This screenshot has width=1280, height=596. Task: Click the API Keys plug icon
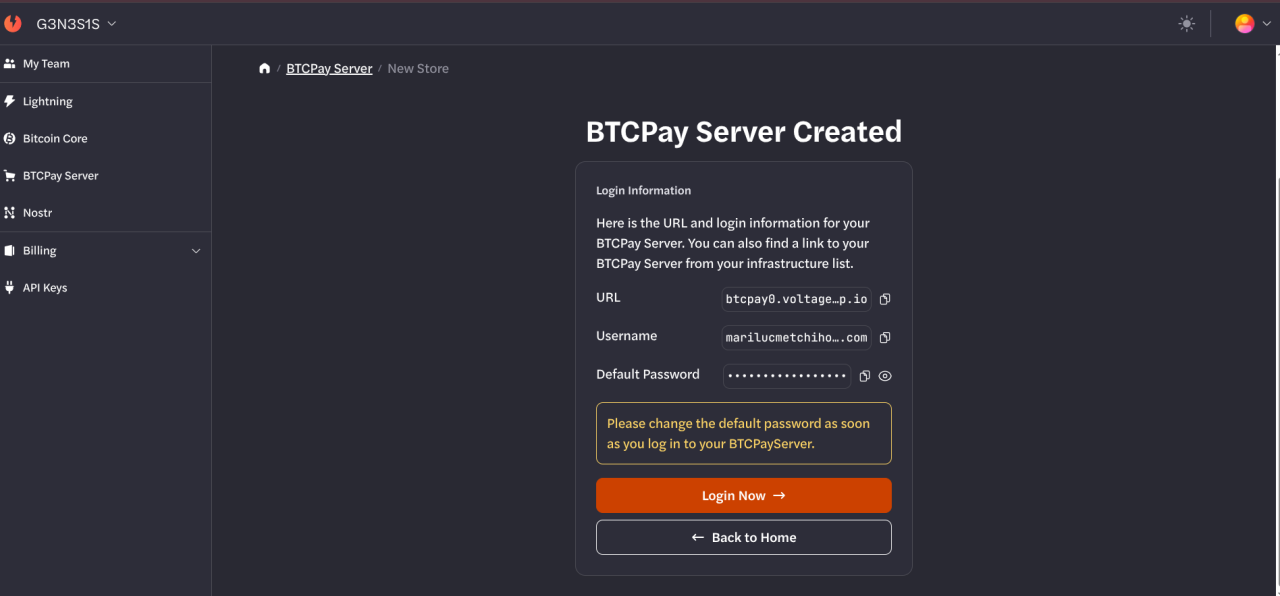click(10, 288)
